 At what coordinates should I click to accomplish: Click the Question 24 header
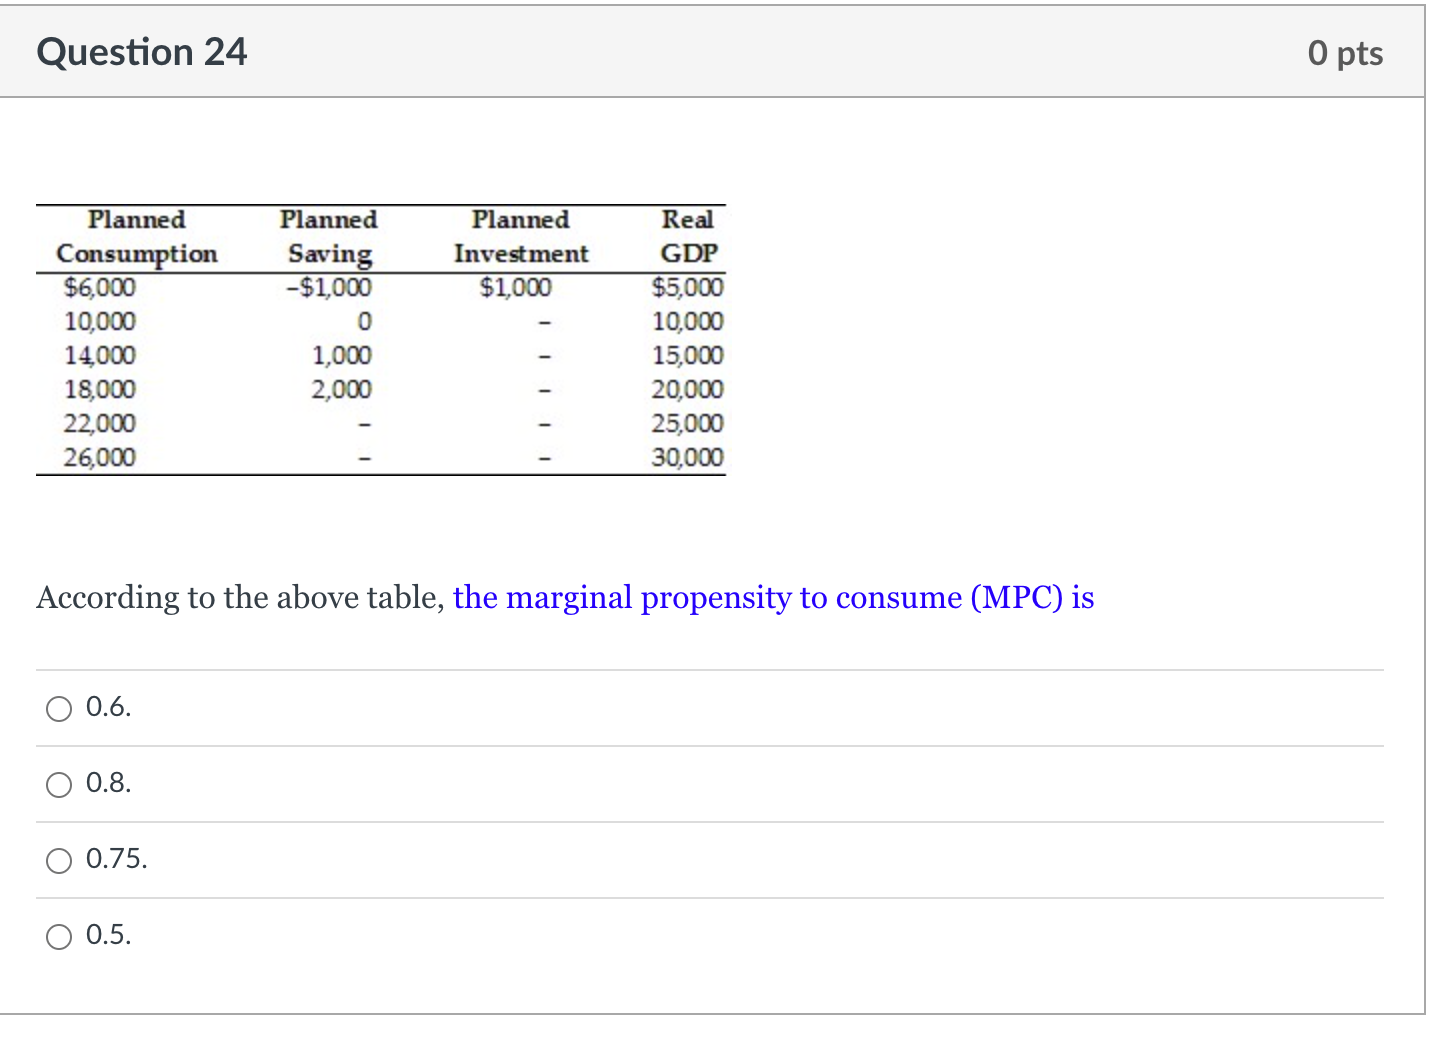pos(141,52)
